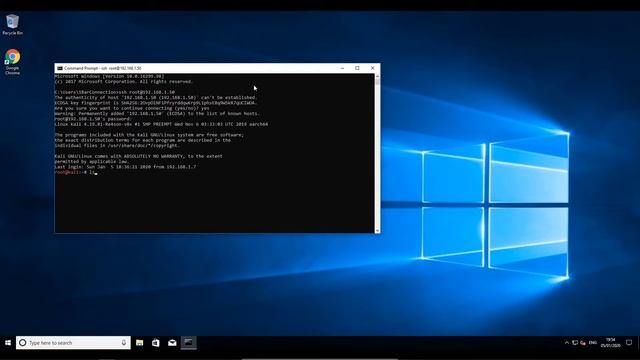Maximize the Command Prompt window

(x=357, y=68)
